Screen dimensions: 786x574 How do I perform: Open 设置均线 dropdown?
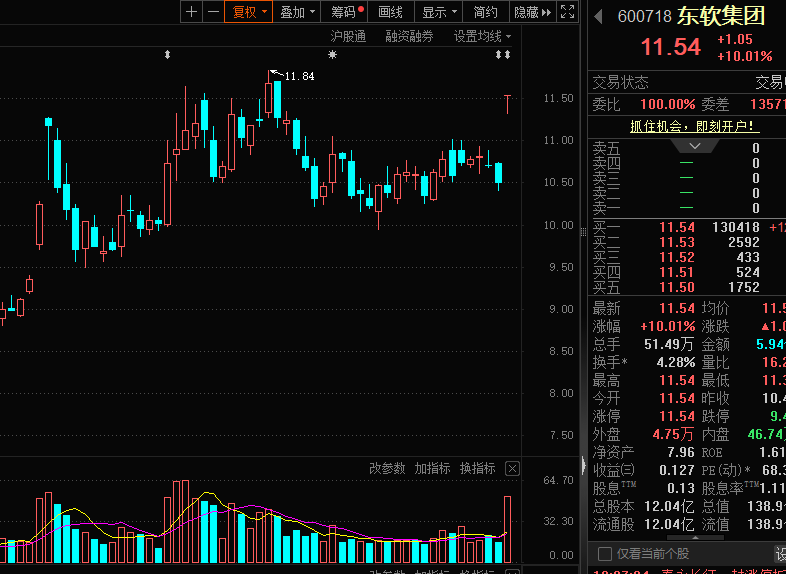pyautogui.click(x=482, y=37)
